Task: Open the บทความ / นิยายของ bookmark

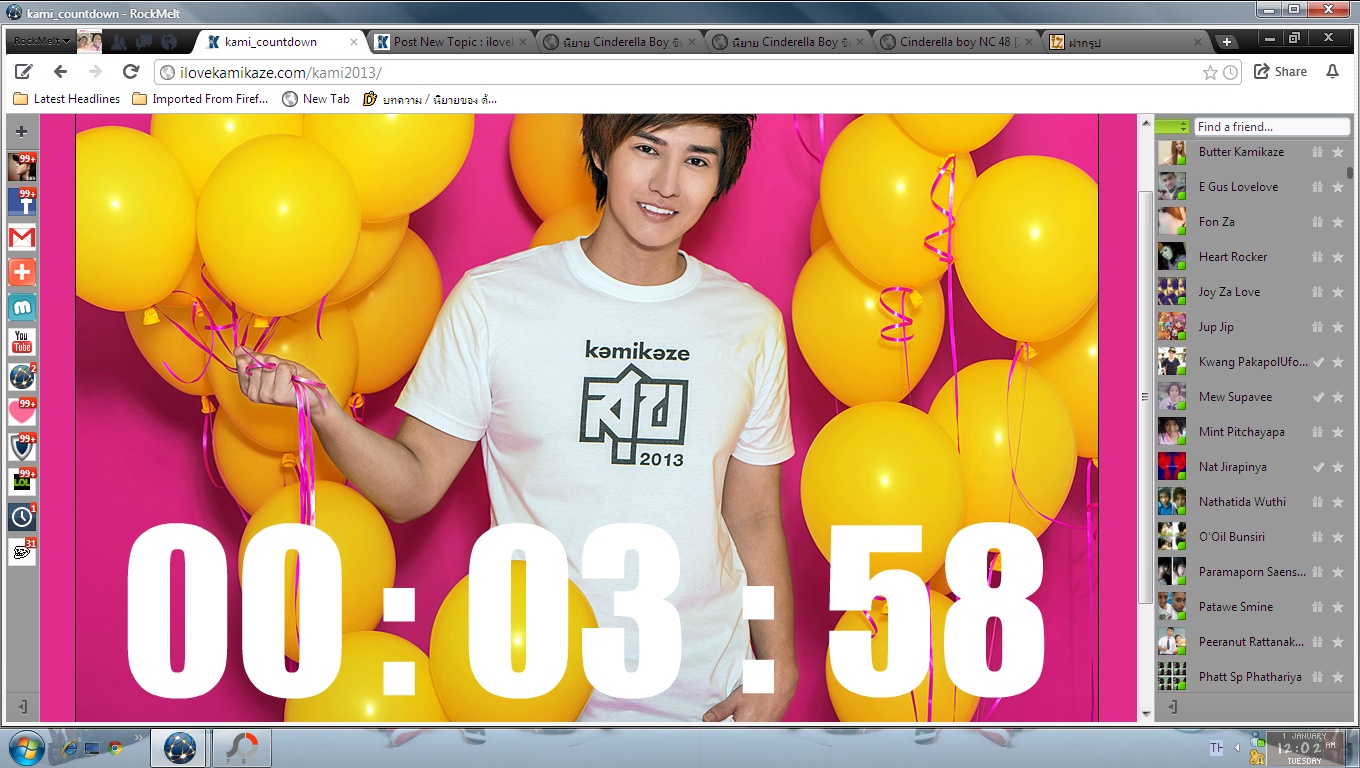Action: (430, 99)
